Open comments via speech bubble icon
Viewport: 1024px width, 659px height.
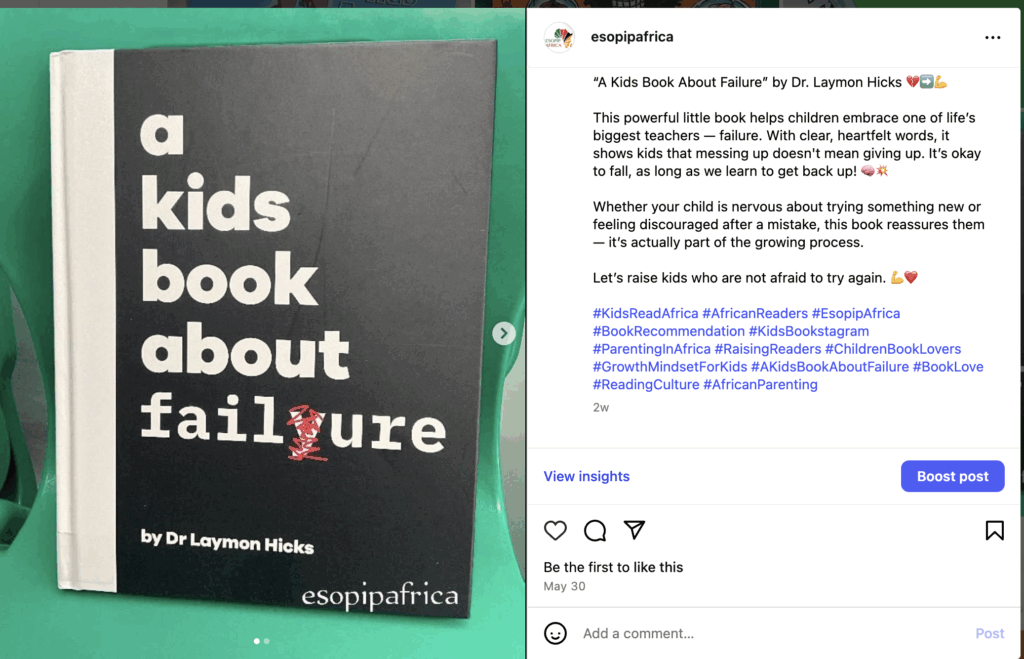click(595, 530)
